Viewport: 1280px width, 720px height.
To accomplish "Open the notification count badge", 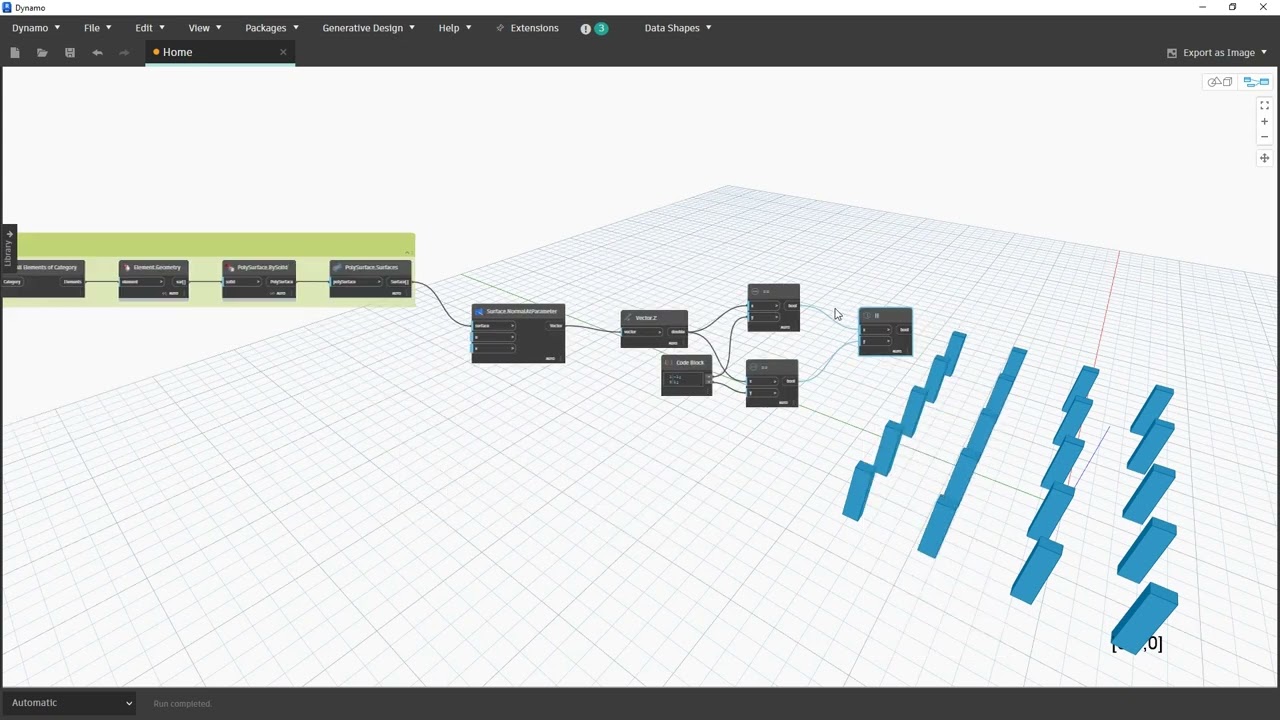I will click(x=601, y=28).
